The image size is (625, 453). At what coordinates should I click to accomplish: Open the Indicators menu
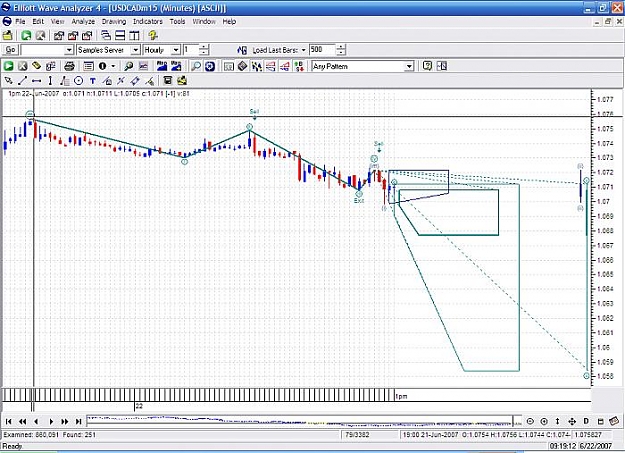click(x=147, y=22)
